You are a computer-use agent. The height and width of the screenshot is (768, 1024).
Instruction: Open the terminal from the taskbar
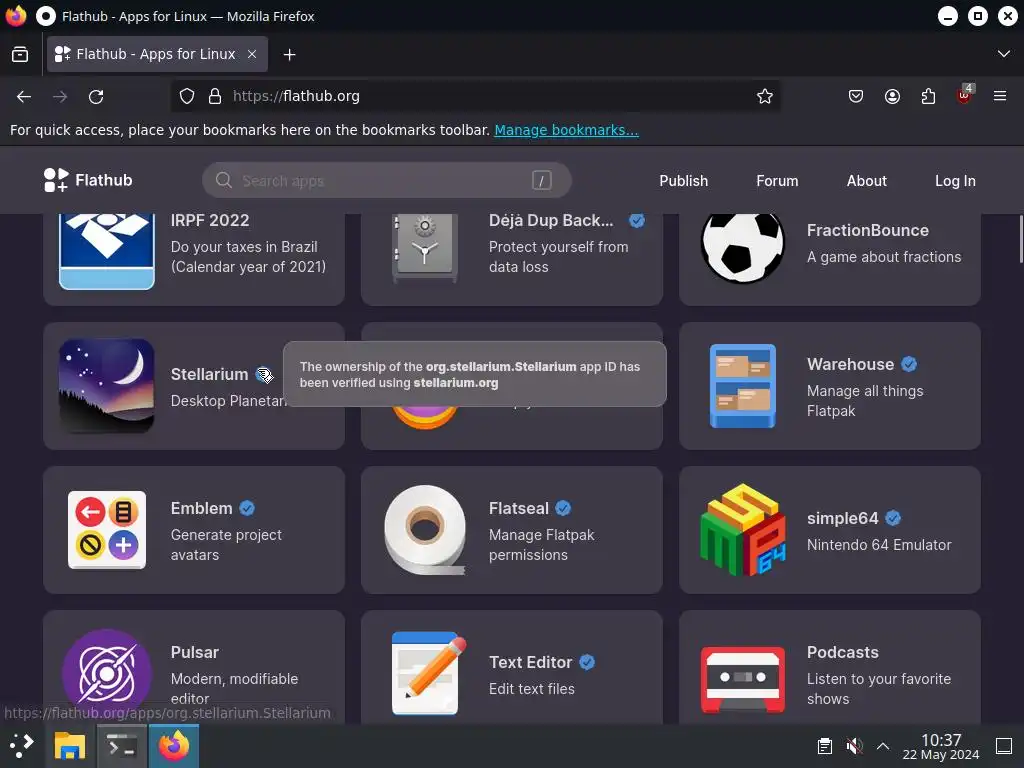(x=121, y=746)
